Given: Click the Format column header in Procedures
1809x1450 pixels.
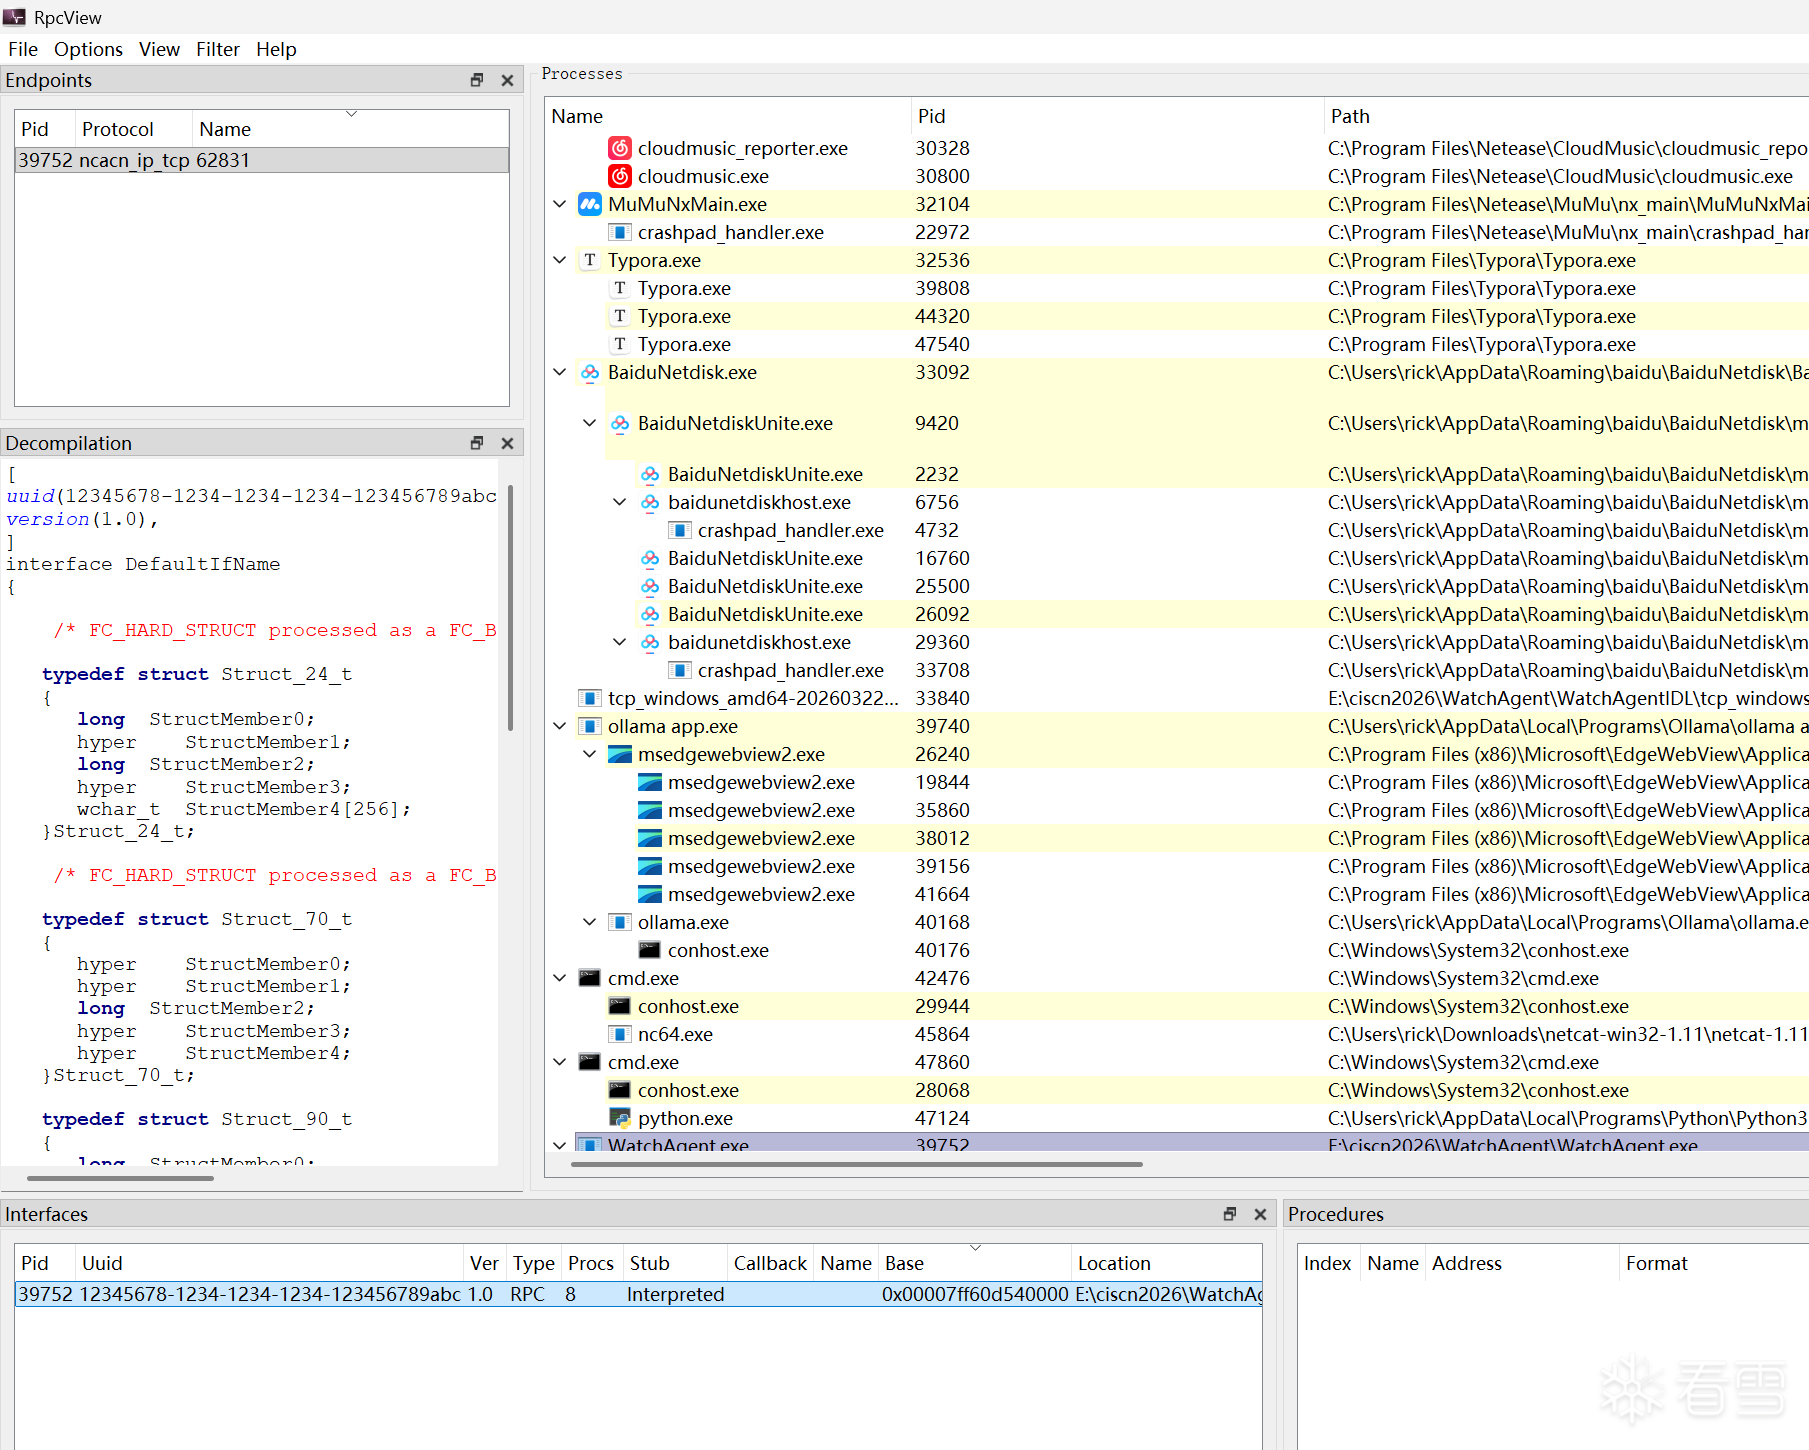Looking at the screenshot, I should tap(1713, 1263).
